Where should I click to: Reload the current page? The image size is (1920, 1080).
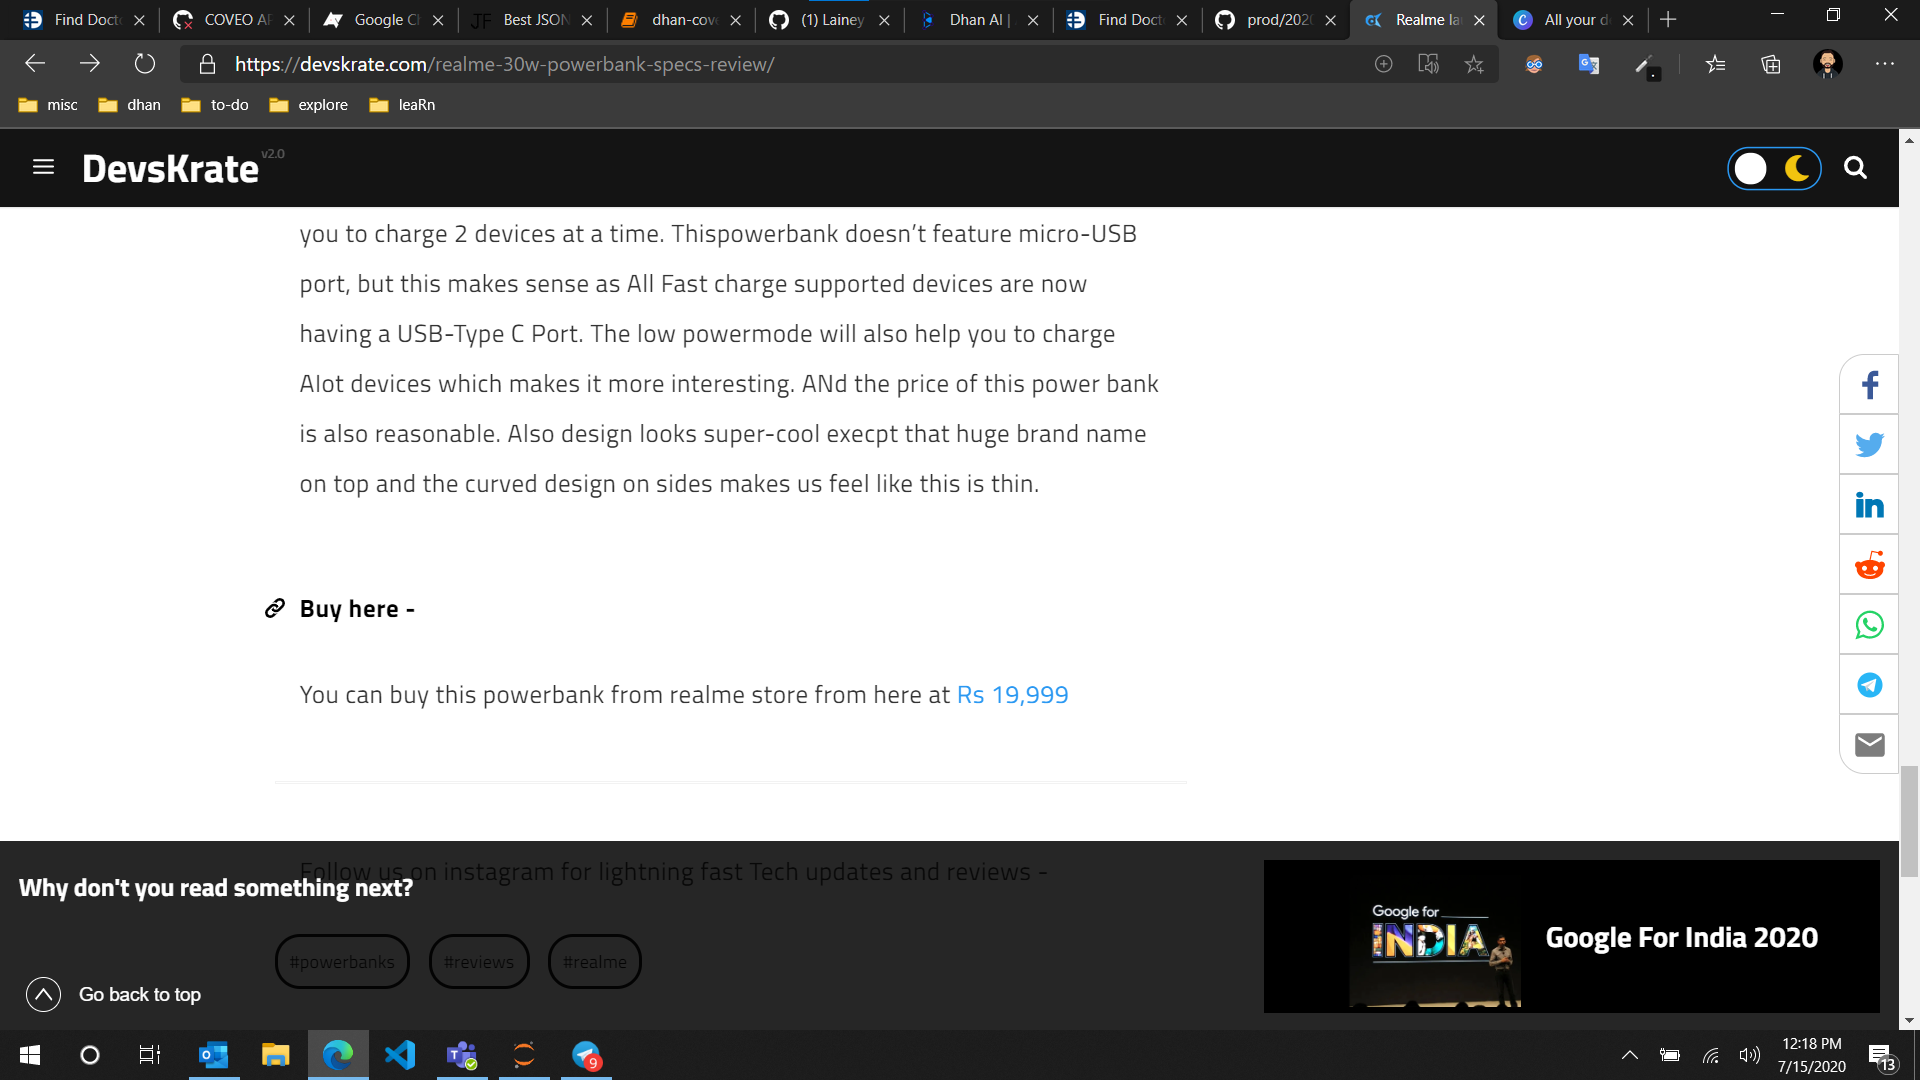pos(145,64)
